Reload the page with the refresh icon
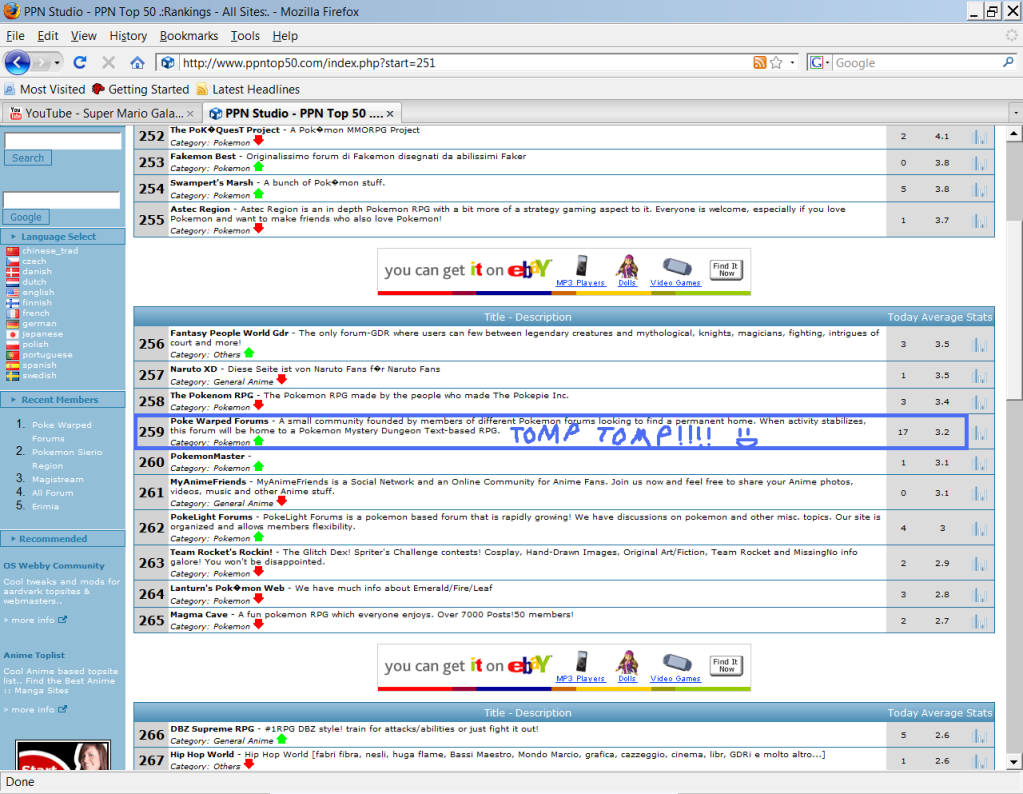1023x794 pixels. click(80, 63)
